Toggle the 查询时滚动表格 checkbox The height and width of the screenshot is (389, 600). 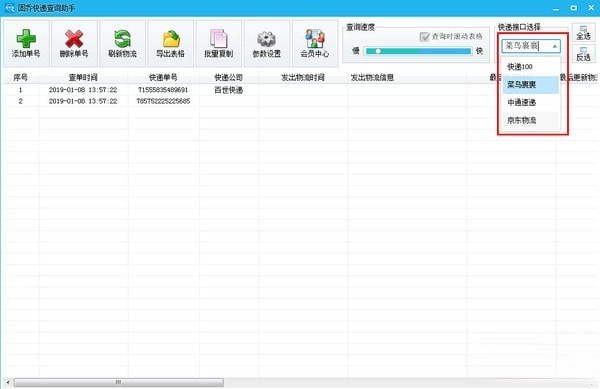click(x=424, y=37)
